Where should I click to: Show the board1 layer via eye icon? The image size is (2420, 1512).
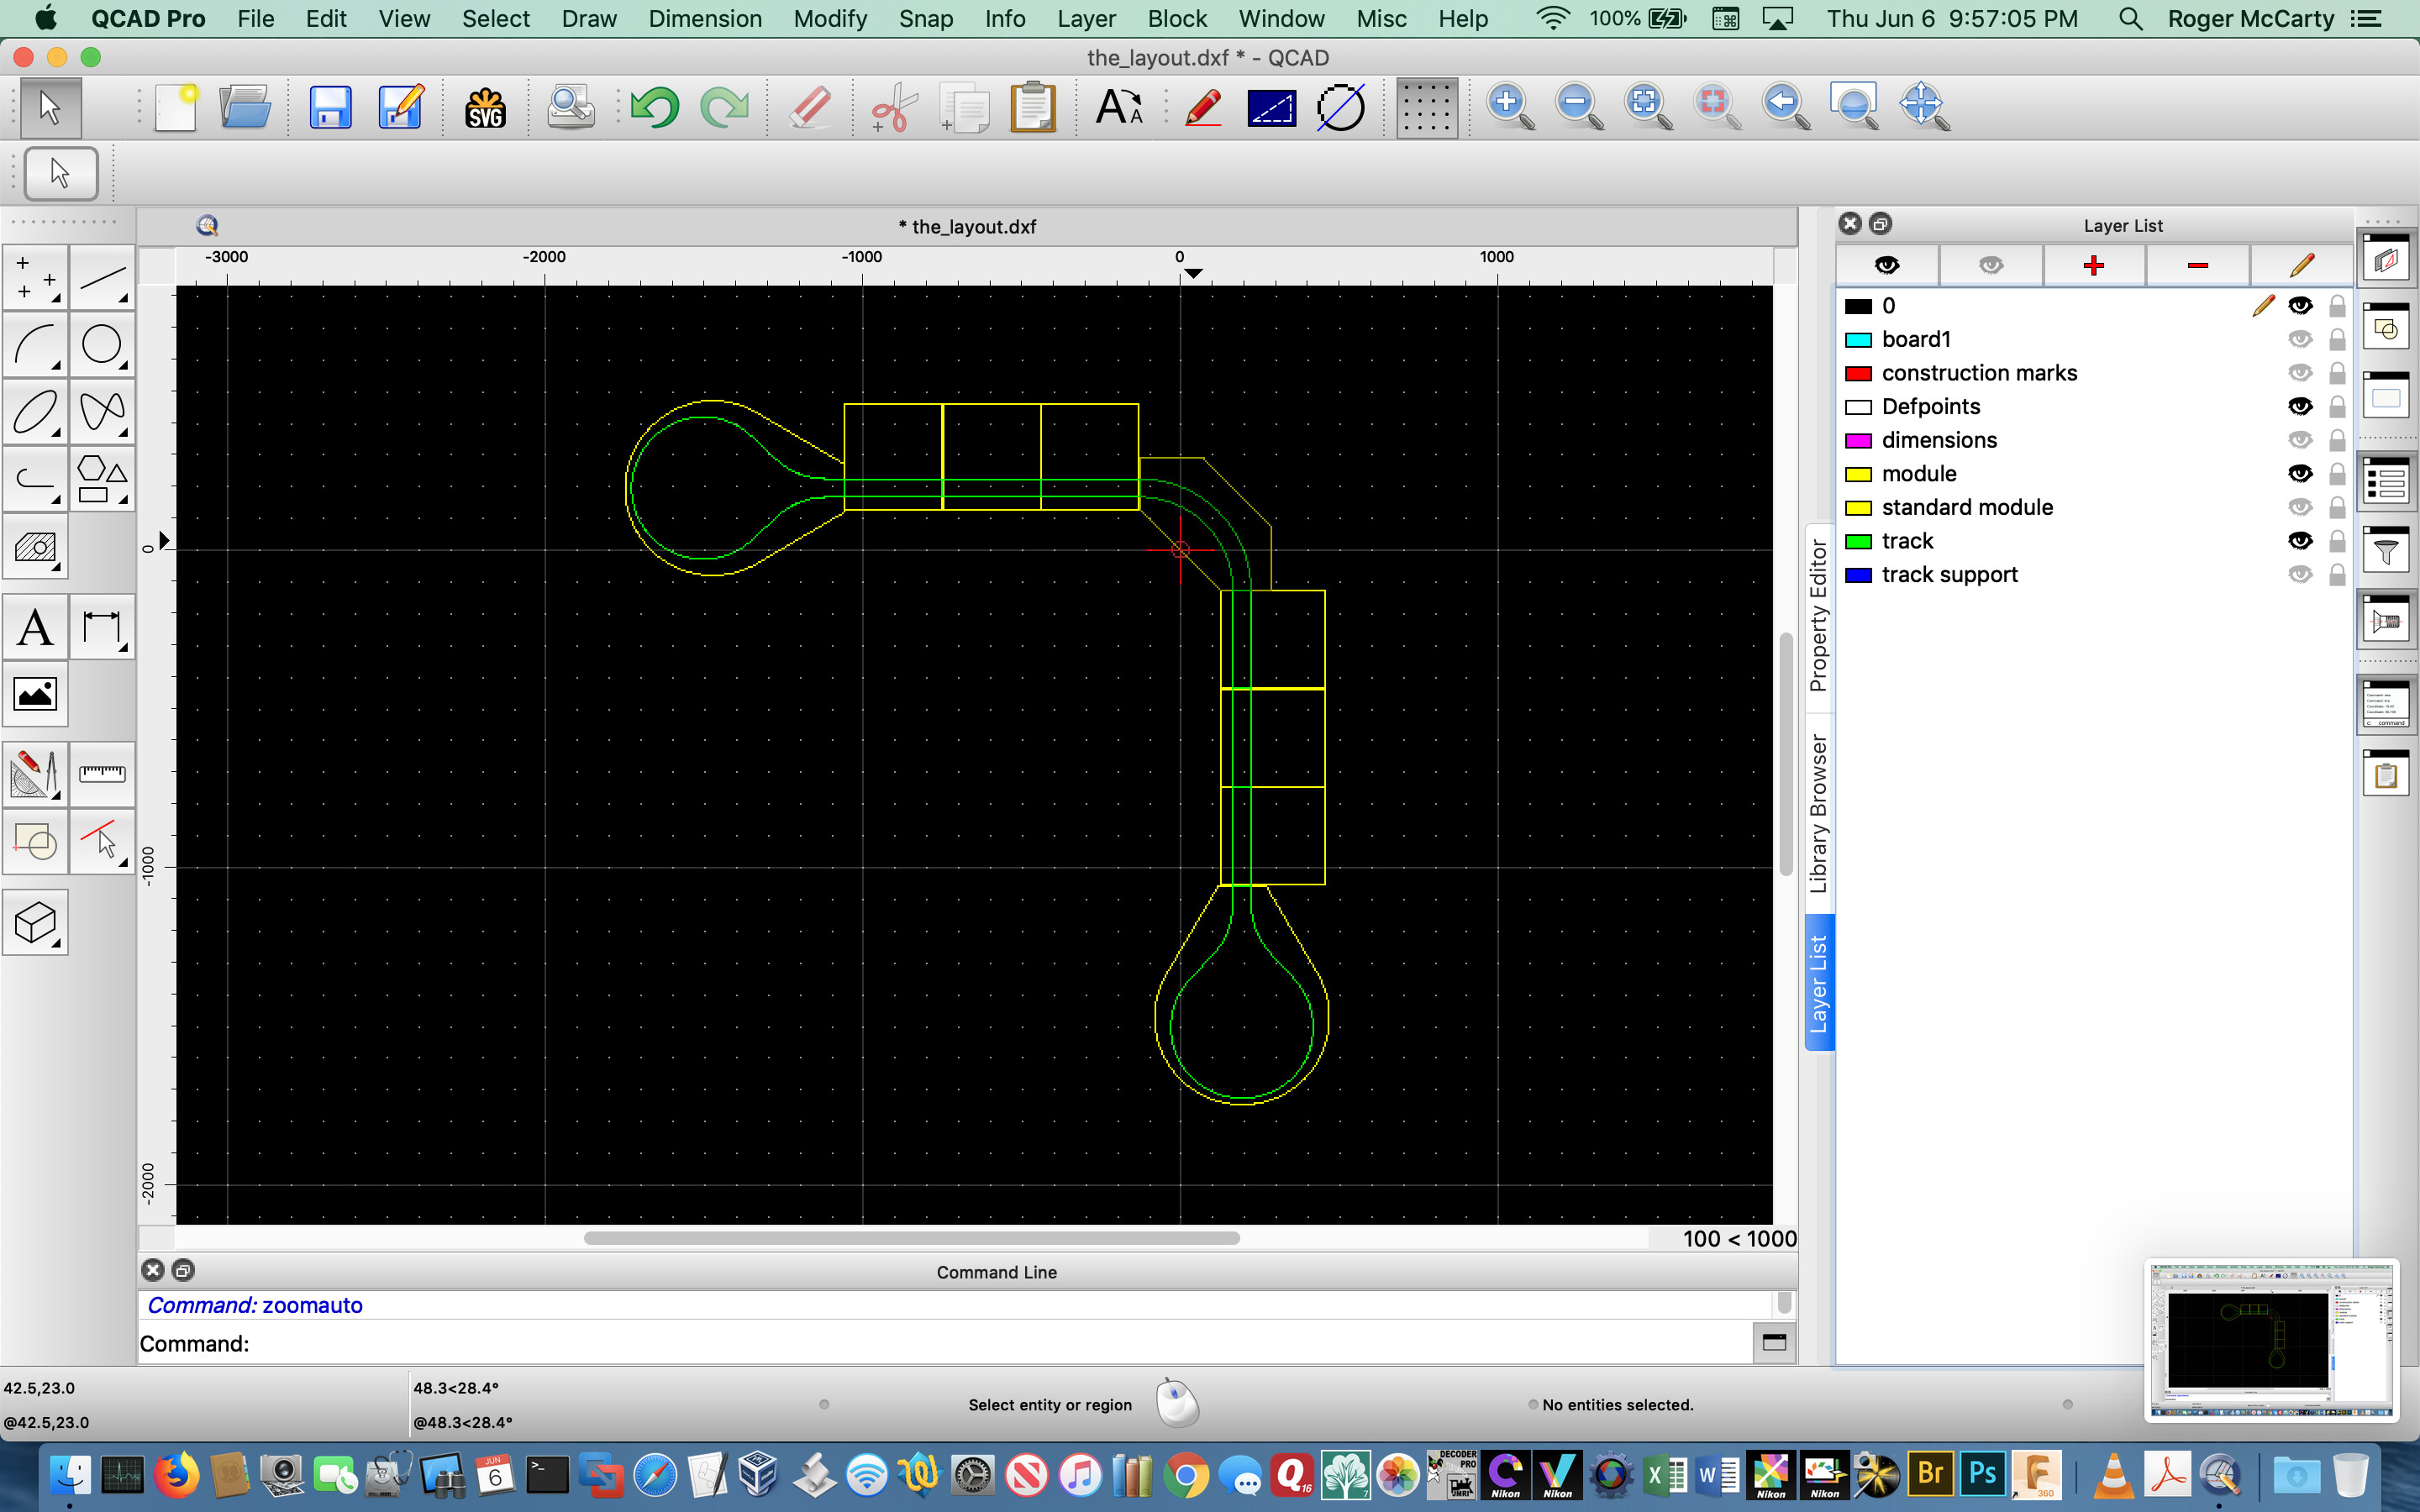click(x=2299, y=339)
